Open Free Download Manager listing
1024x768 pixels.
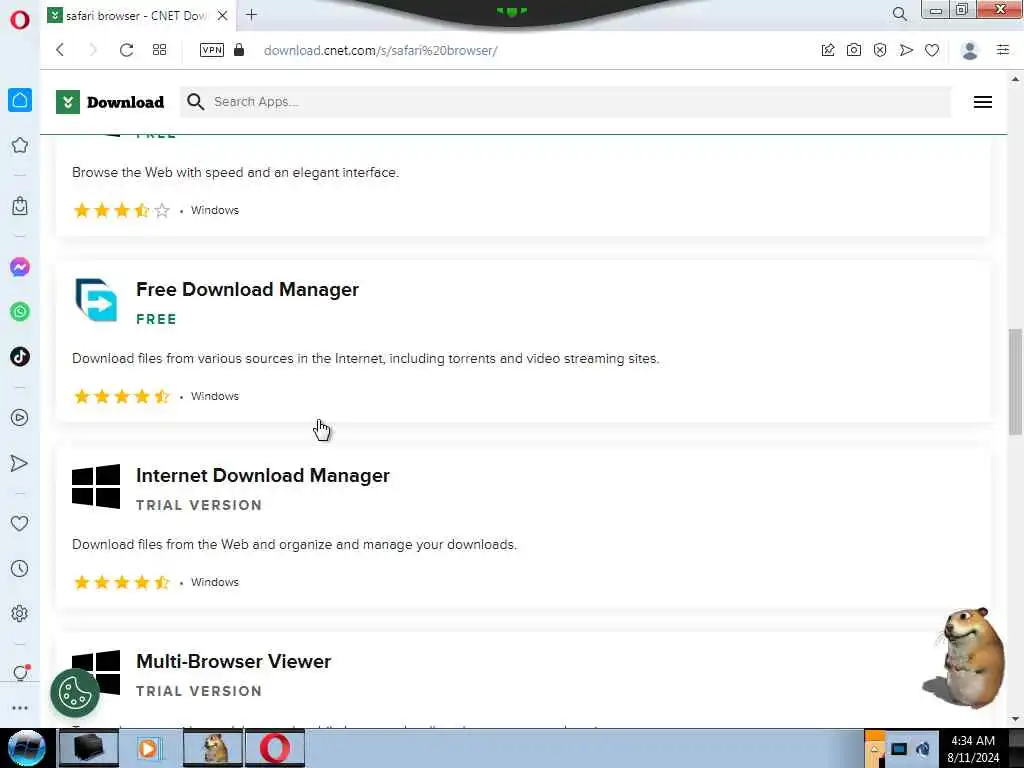248,289
